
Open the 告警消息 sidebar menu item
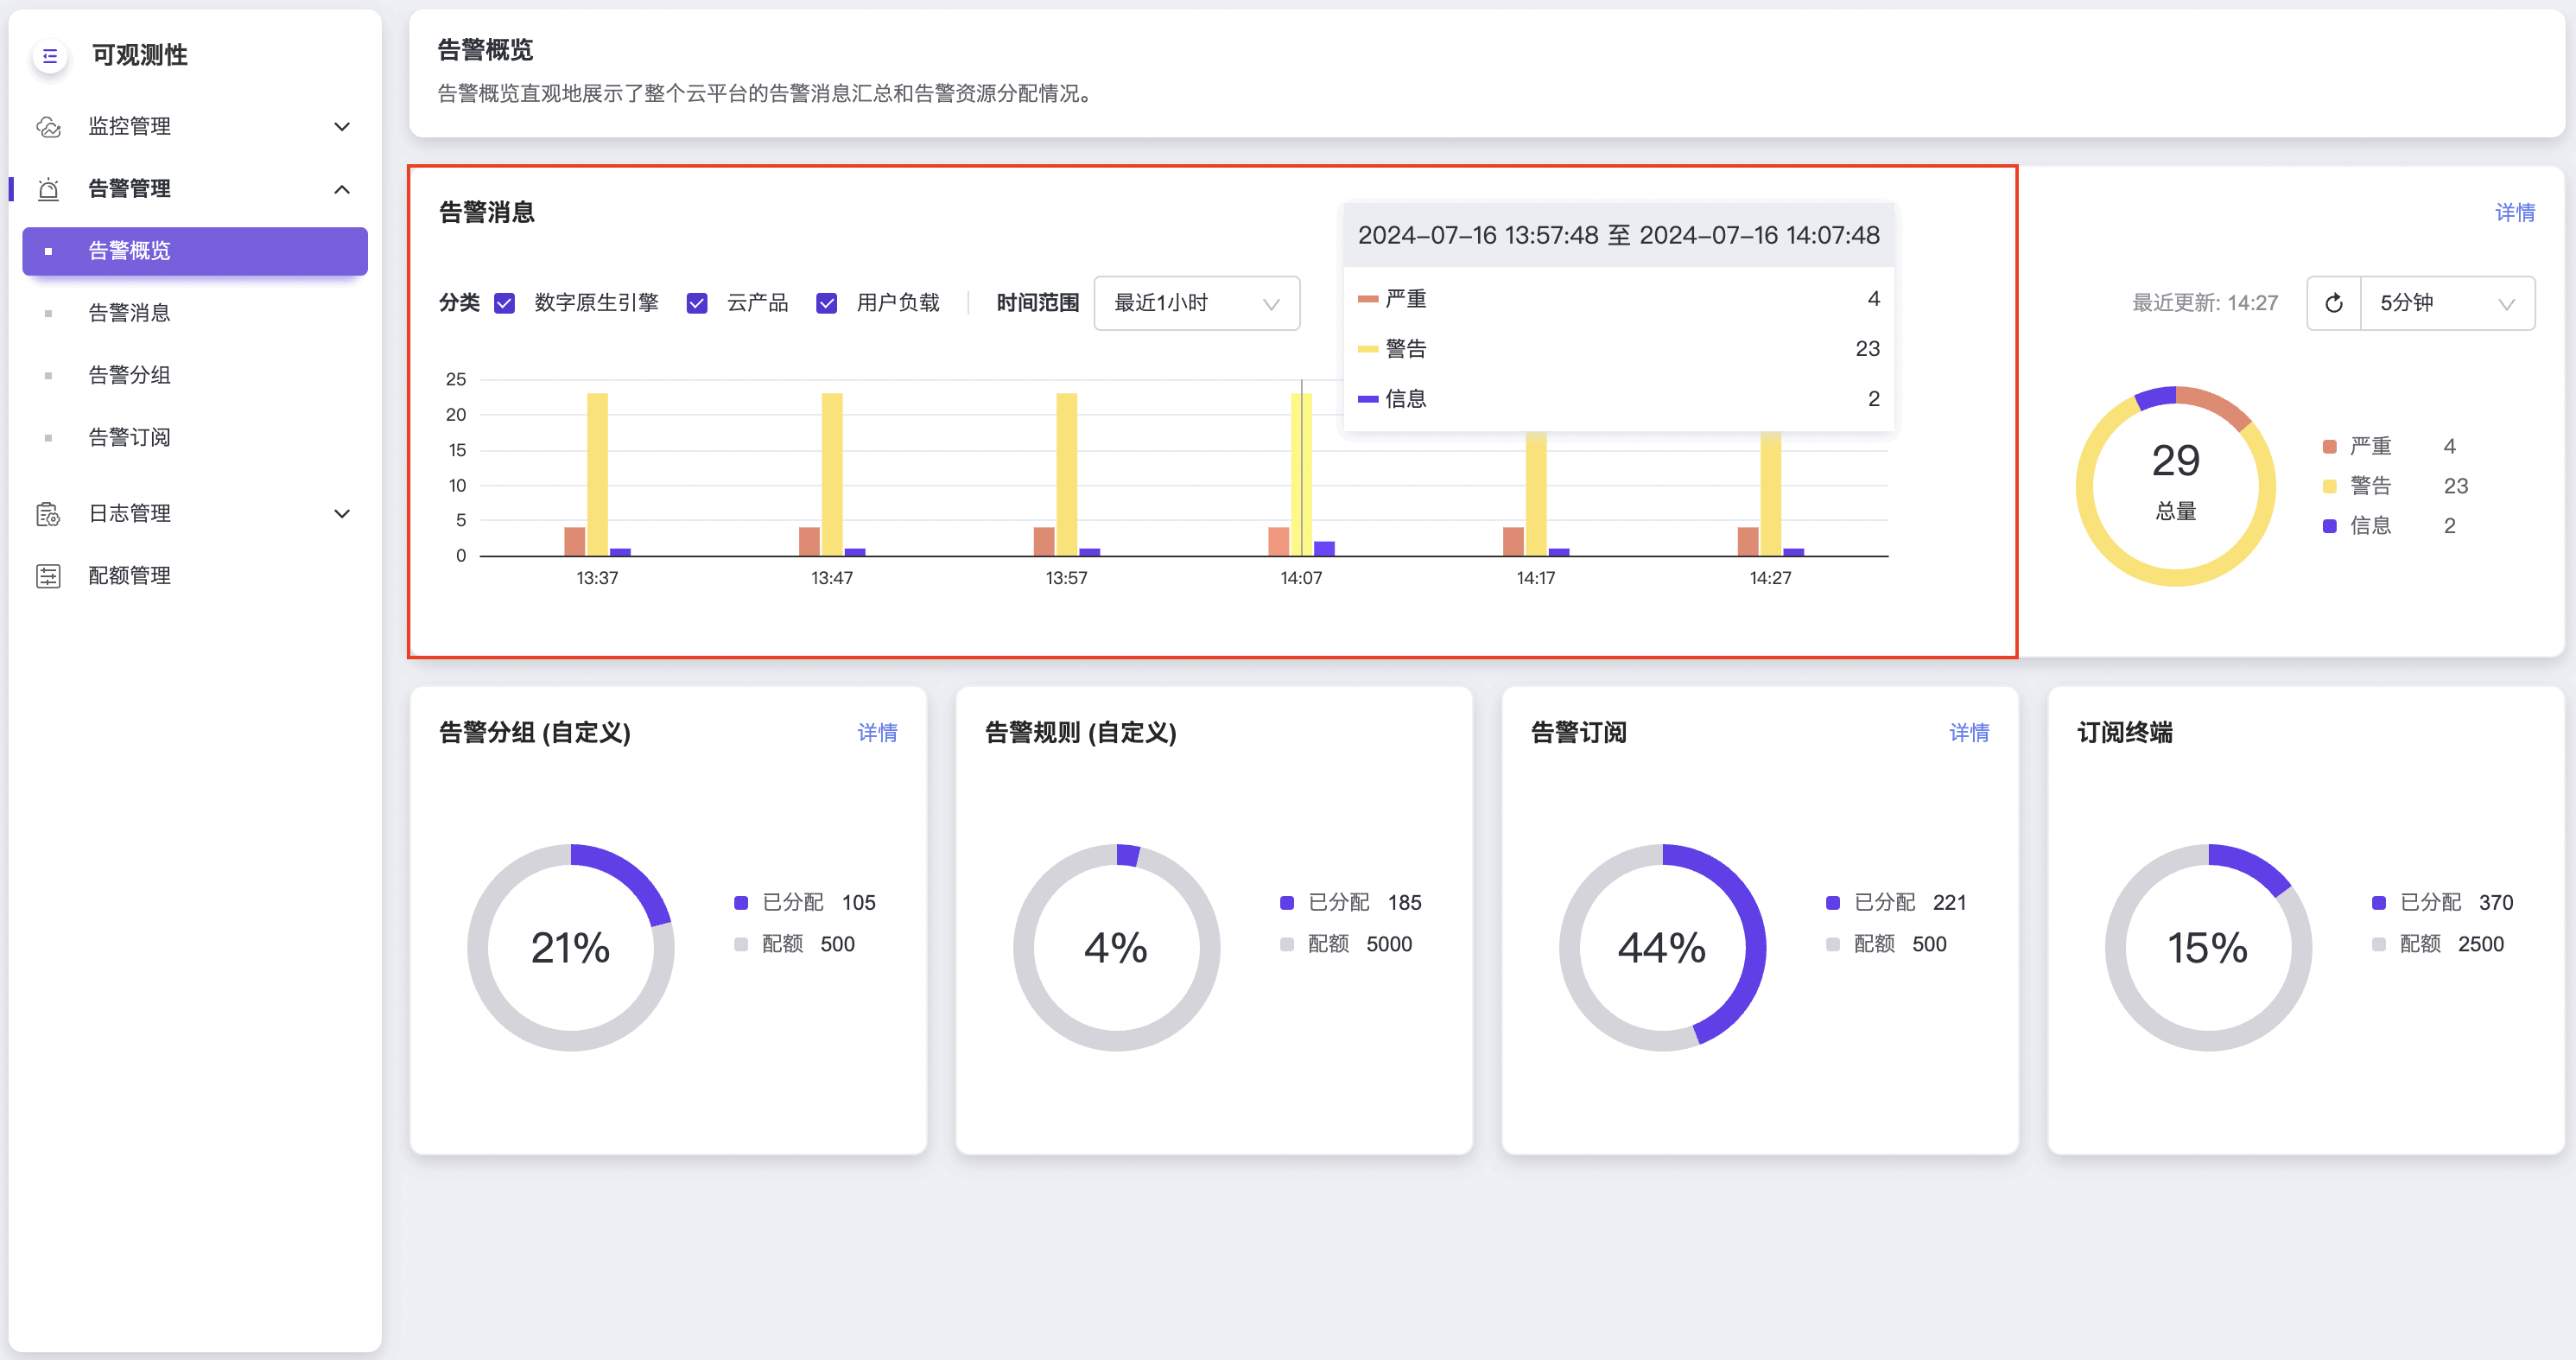coord(130,313)
